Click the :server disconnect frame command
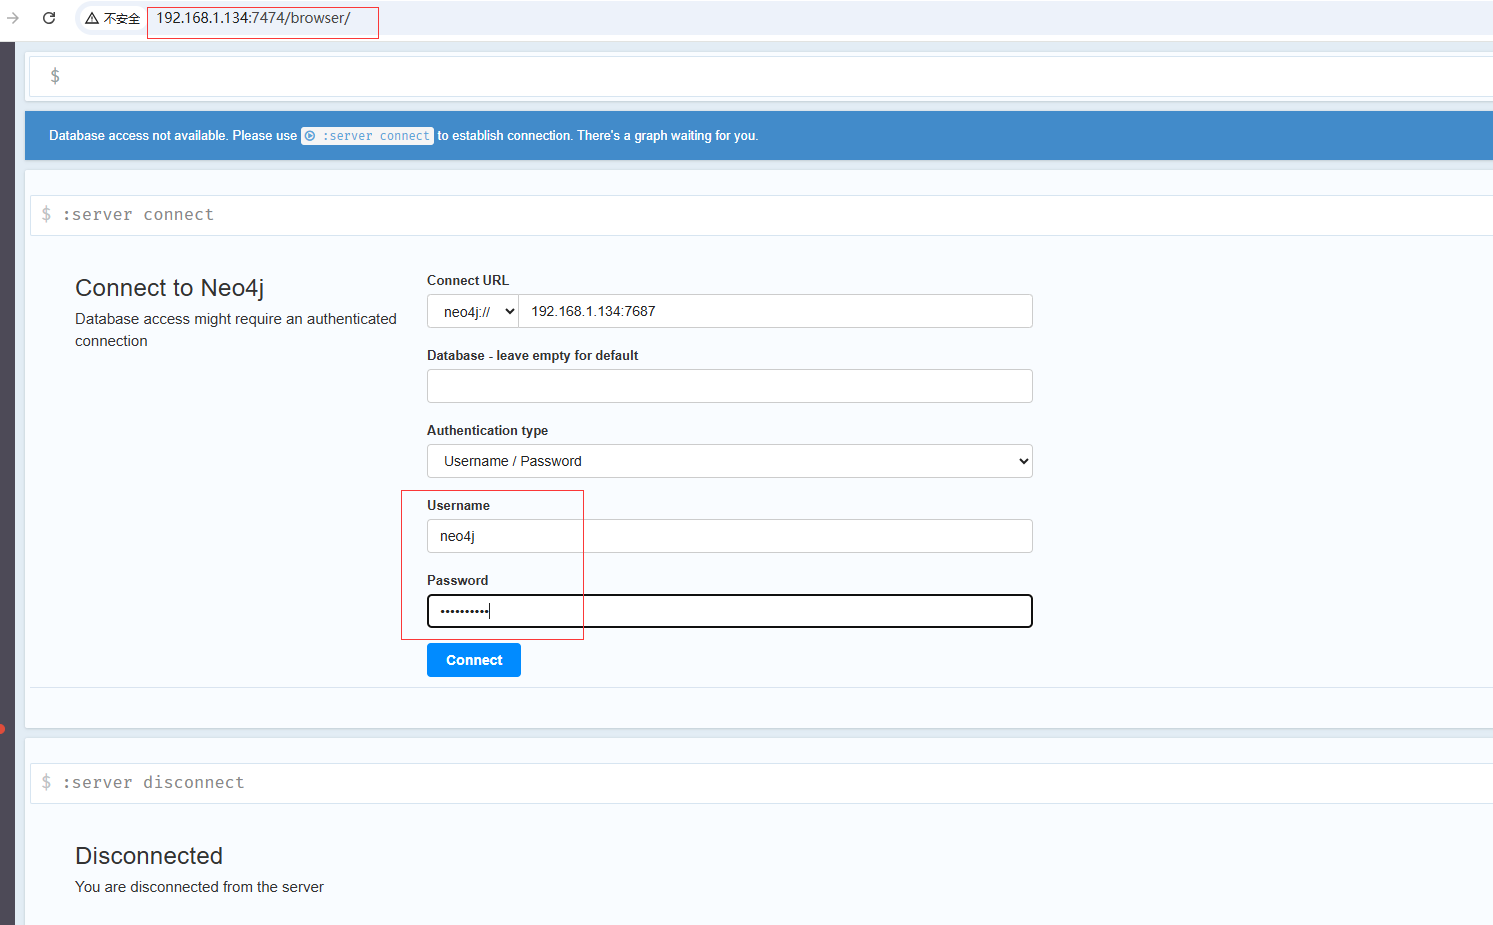This screenshot has width=1493, height=925. pyautogui.click(x=153, y=783)
